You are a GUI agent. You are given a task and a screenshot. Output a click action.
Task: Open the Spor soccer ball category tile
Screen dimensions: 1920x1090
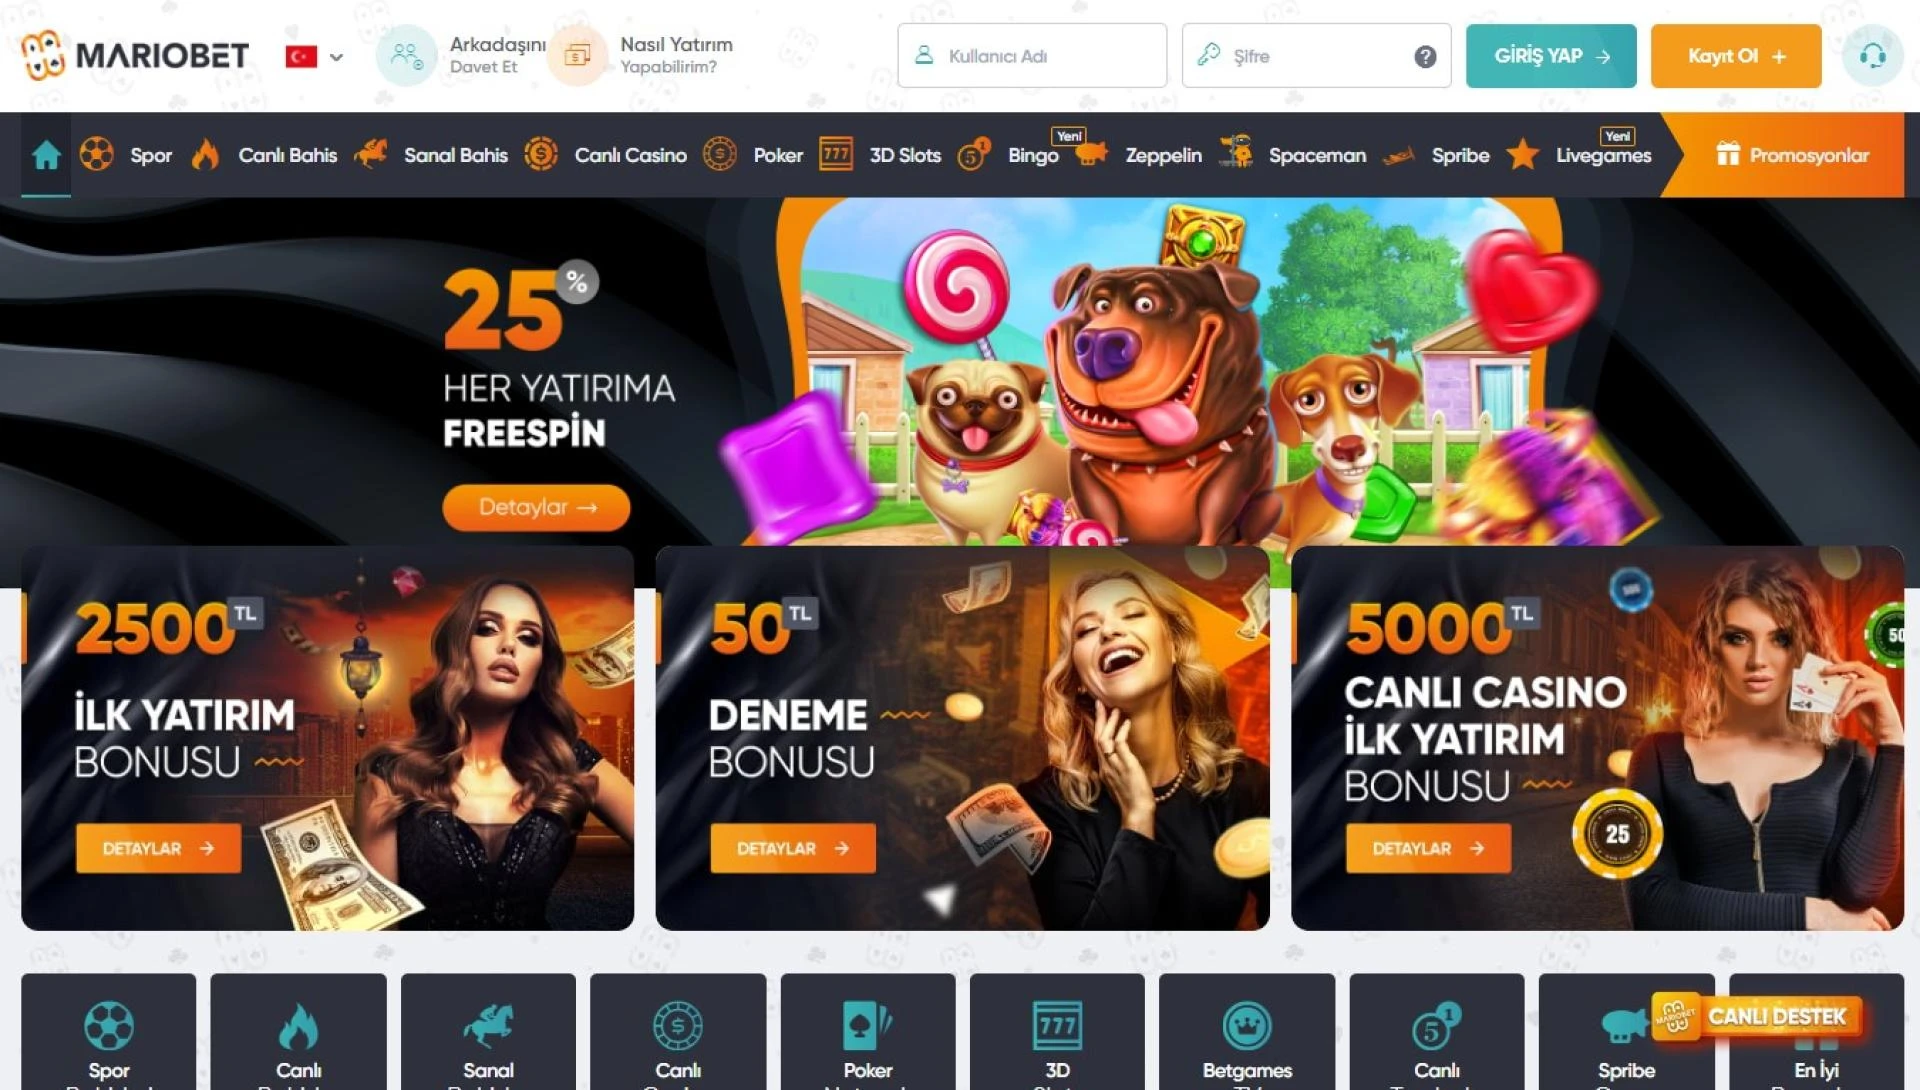point(109,1032)
